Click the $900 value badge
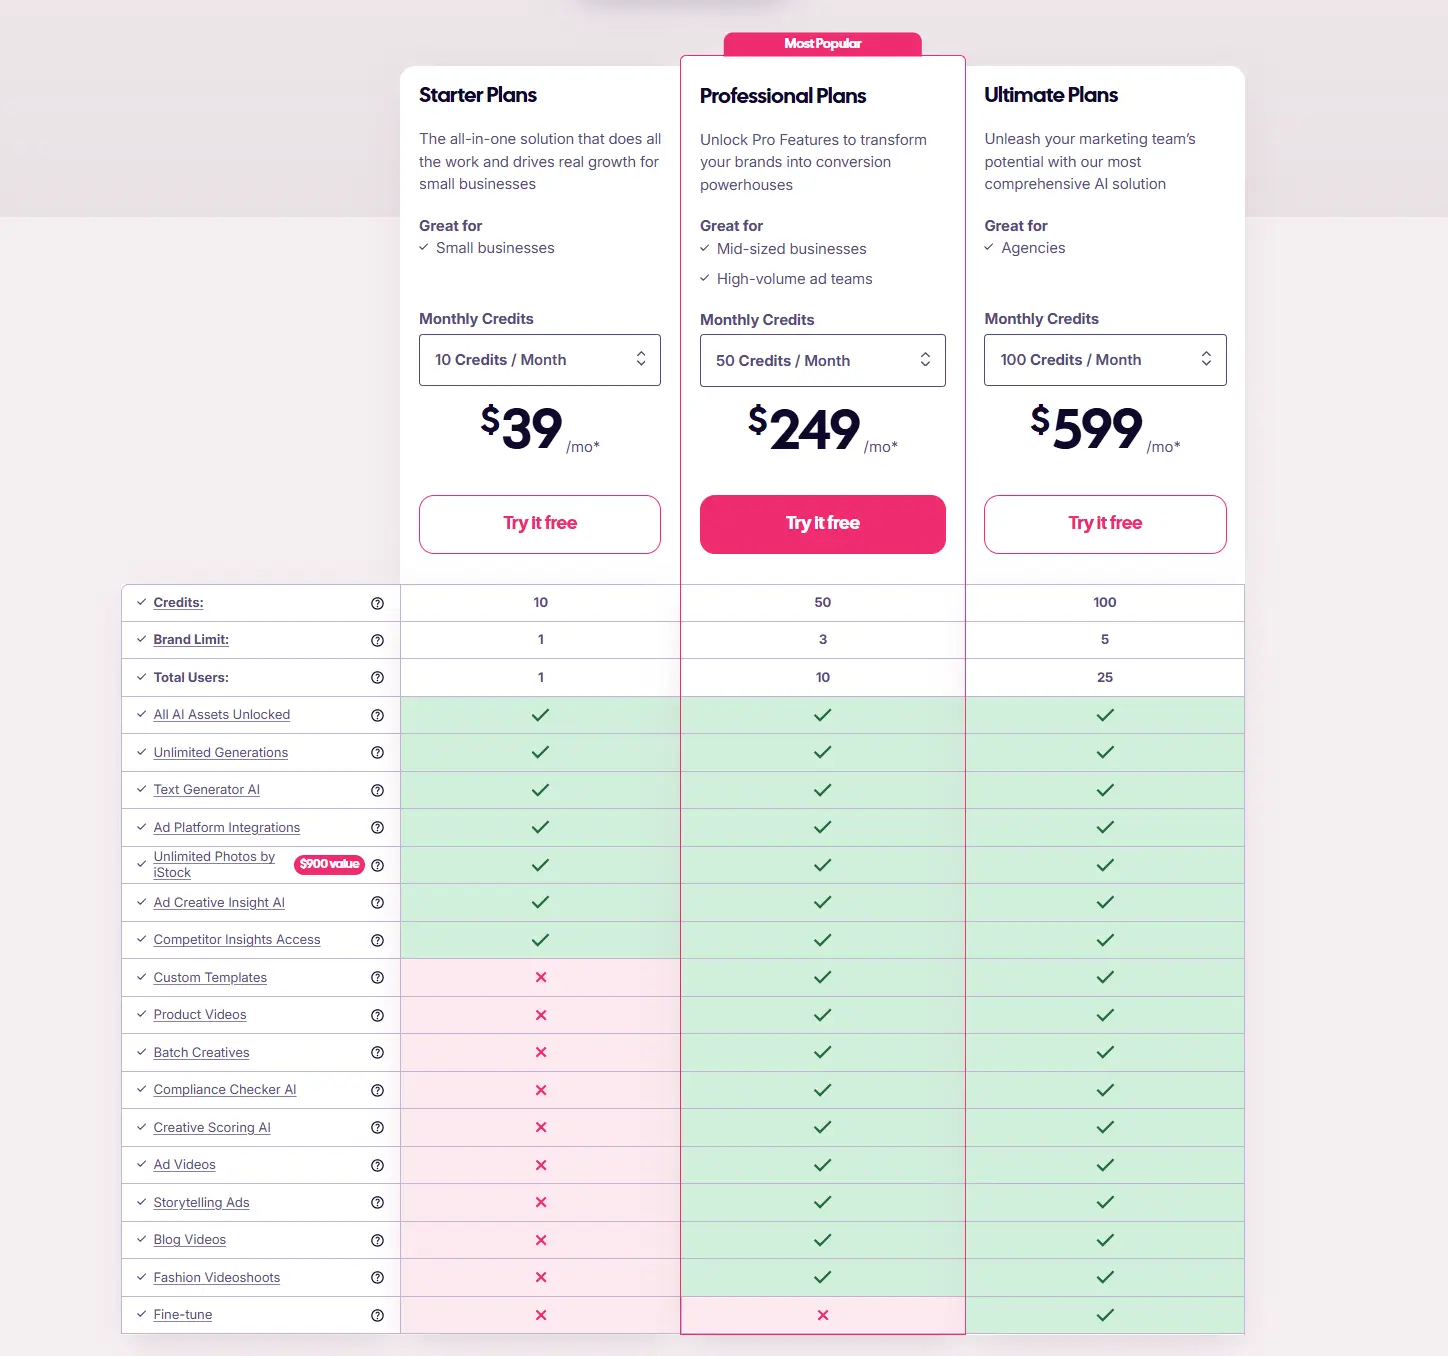Screen dimensions: 1448x1356 [x=329, y=864]
